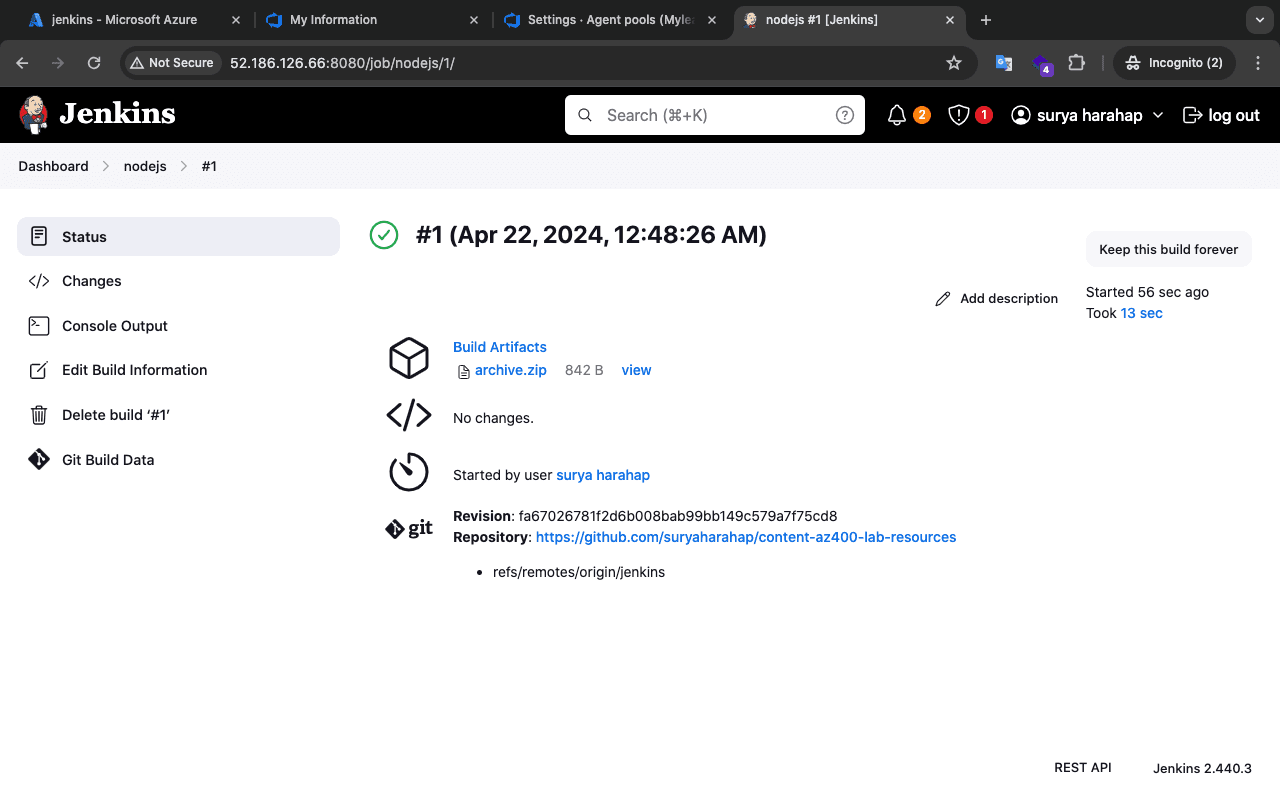Click the browser address bar URL
The image size is (1280, 800).
point(342,63)
